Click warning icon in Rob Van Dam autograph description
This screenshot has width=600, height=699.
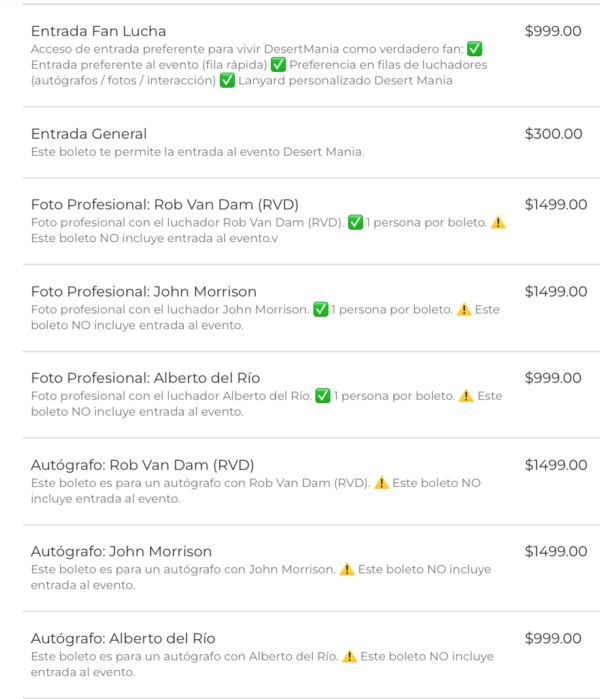point(381,483)
